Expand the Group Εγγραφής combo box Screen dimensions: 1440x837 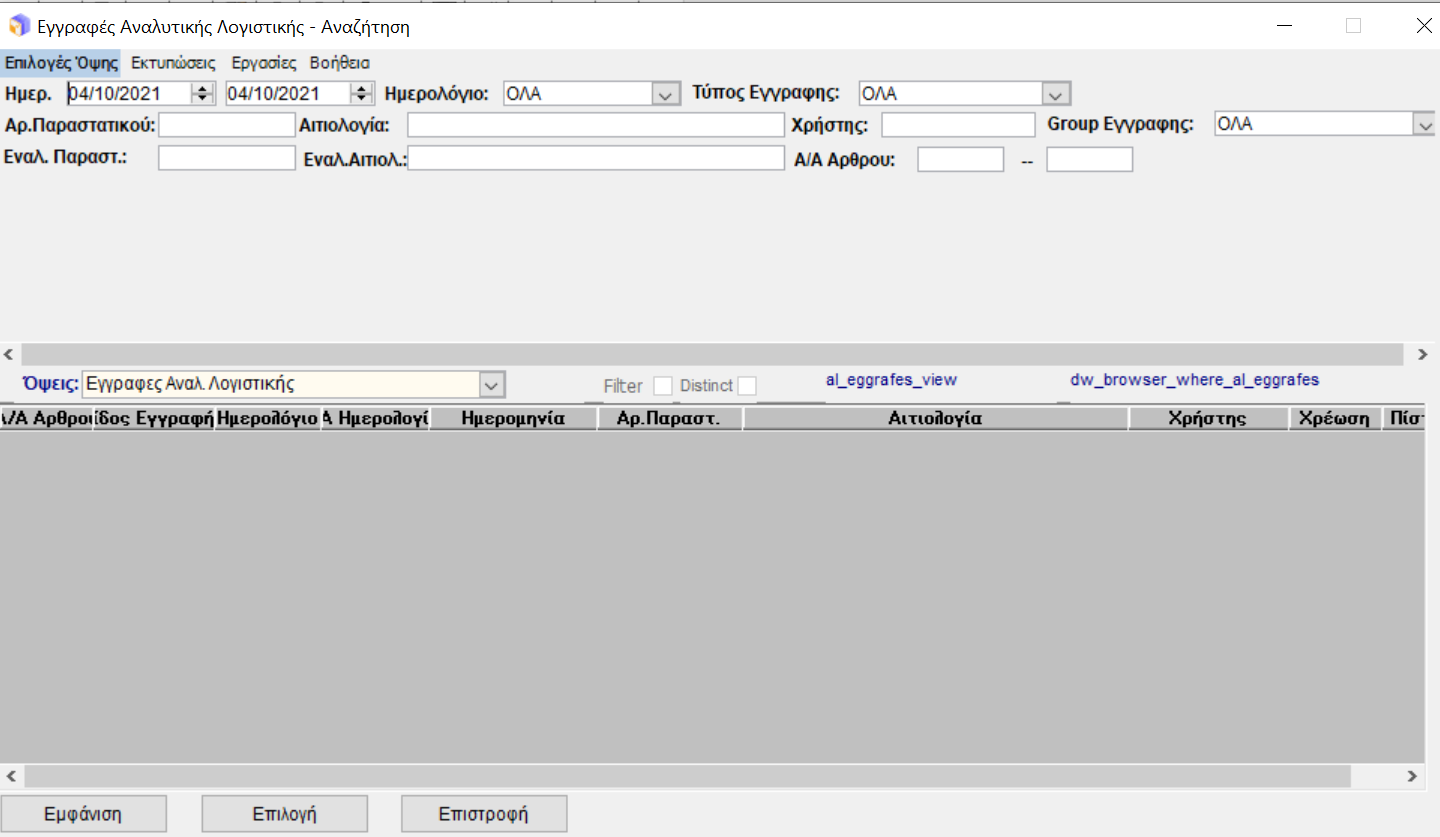pos(1424,124)
